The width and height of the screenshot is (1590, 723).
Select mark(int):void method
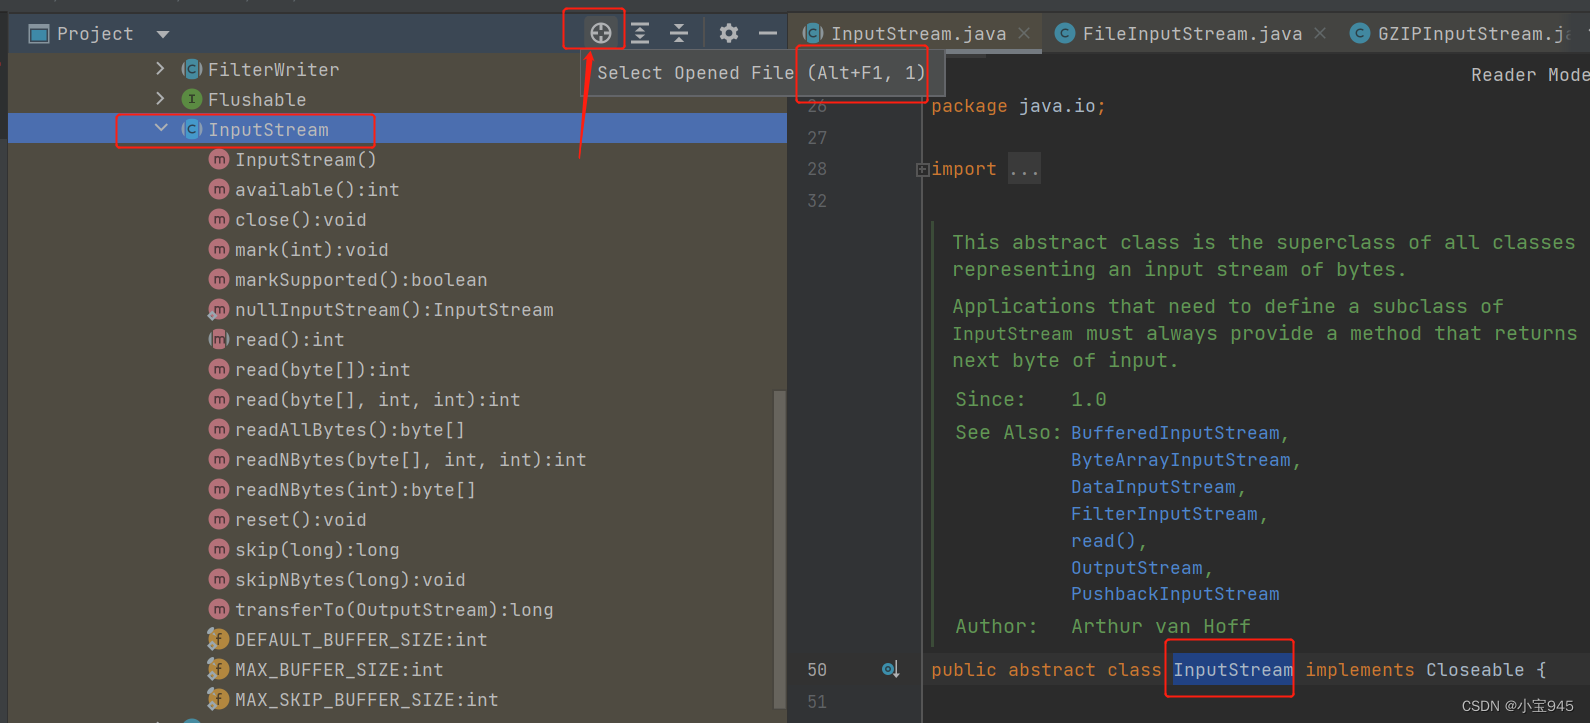pyautogui.click(x=312, y=250)
